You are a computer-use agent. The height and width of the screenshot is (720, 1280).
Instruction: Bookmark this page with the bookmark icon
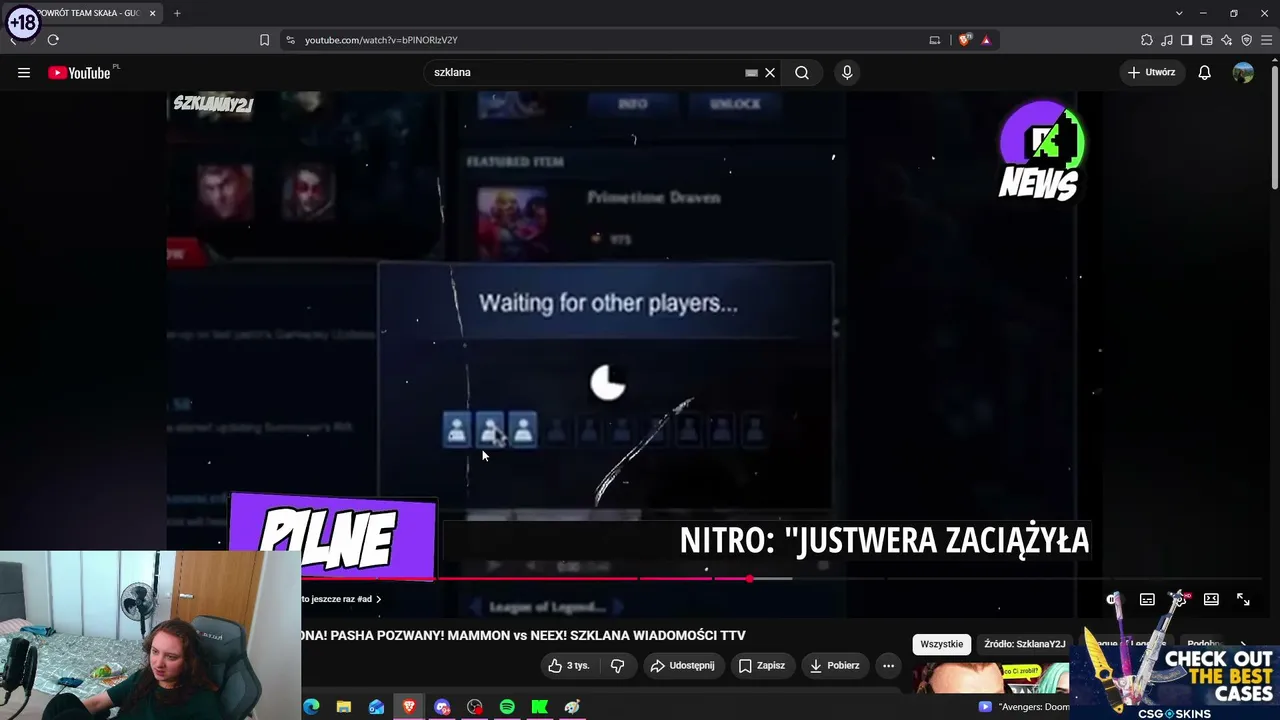tap(264, 40)
